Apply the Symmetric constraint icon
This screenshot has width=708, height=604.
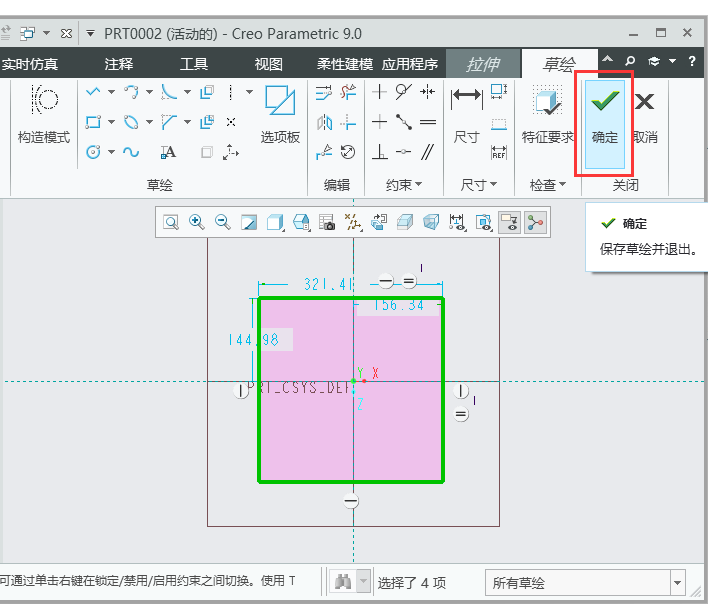[x=427, y=92]
